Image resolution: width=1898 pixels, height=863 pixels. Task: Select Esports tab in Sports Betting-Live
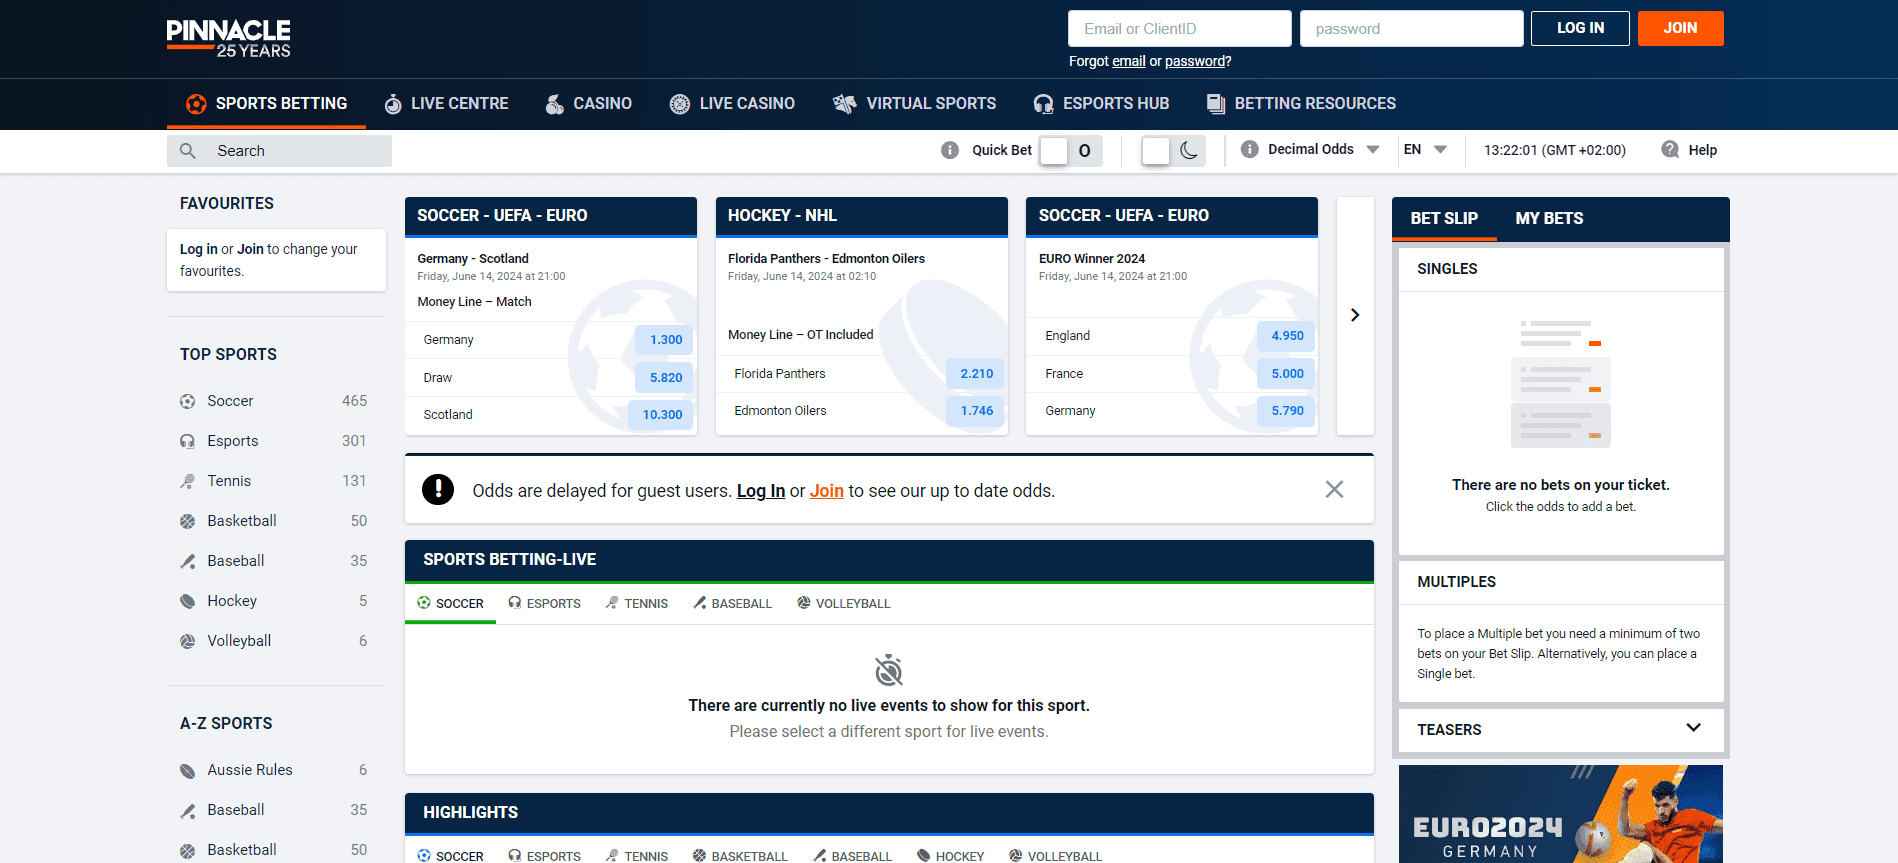[x=544, y=604]
